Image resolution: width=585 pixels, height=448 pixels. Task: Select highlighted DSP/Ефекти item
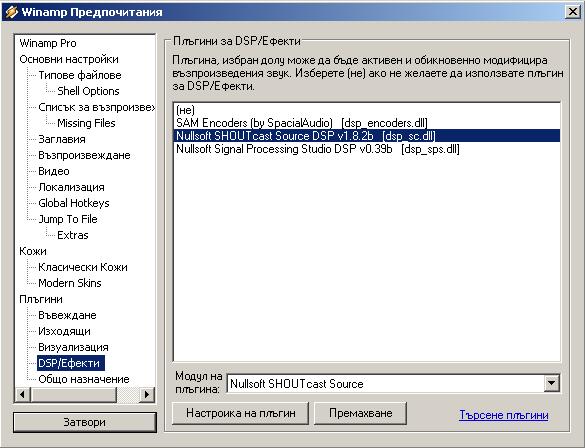[71, 363]
